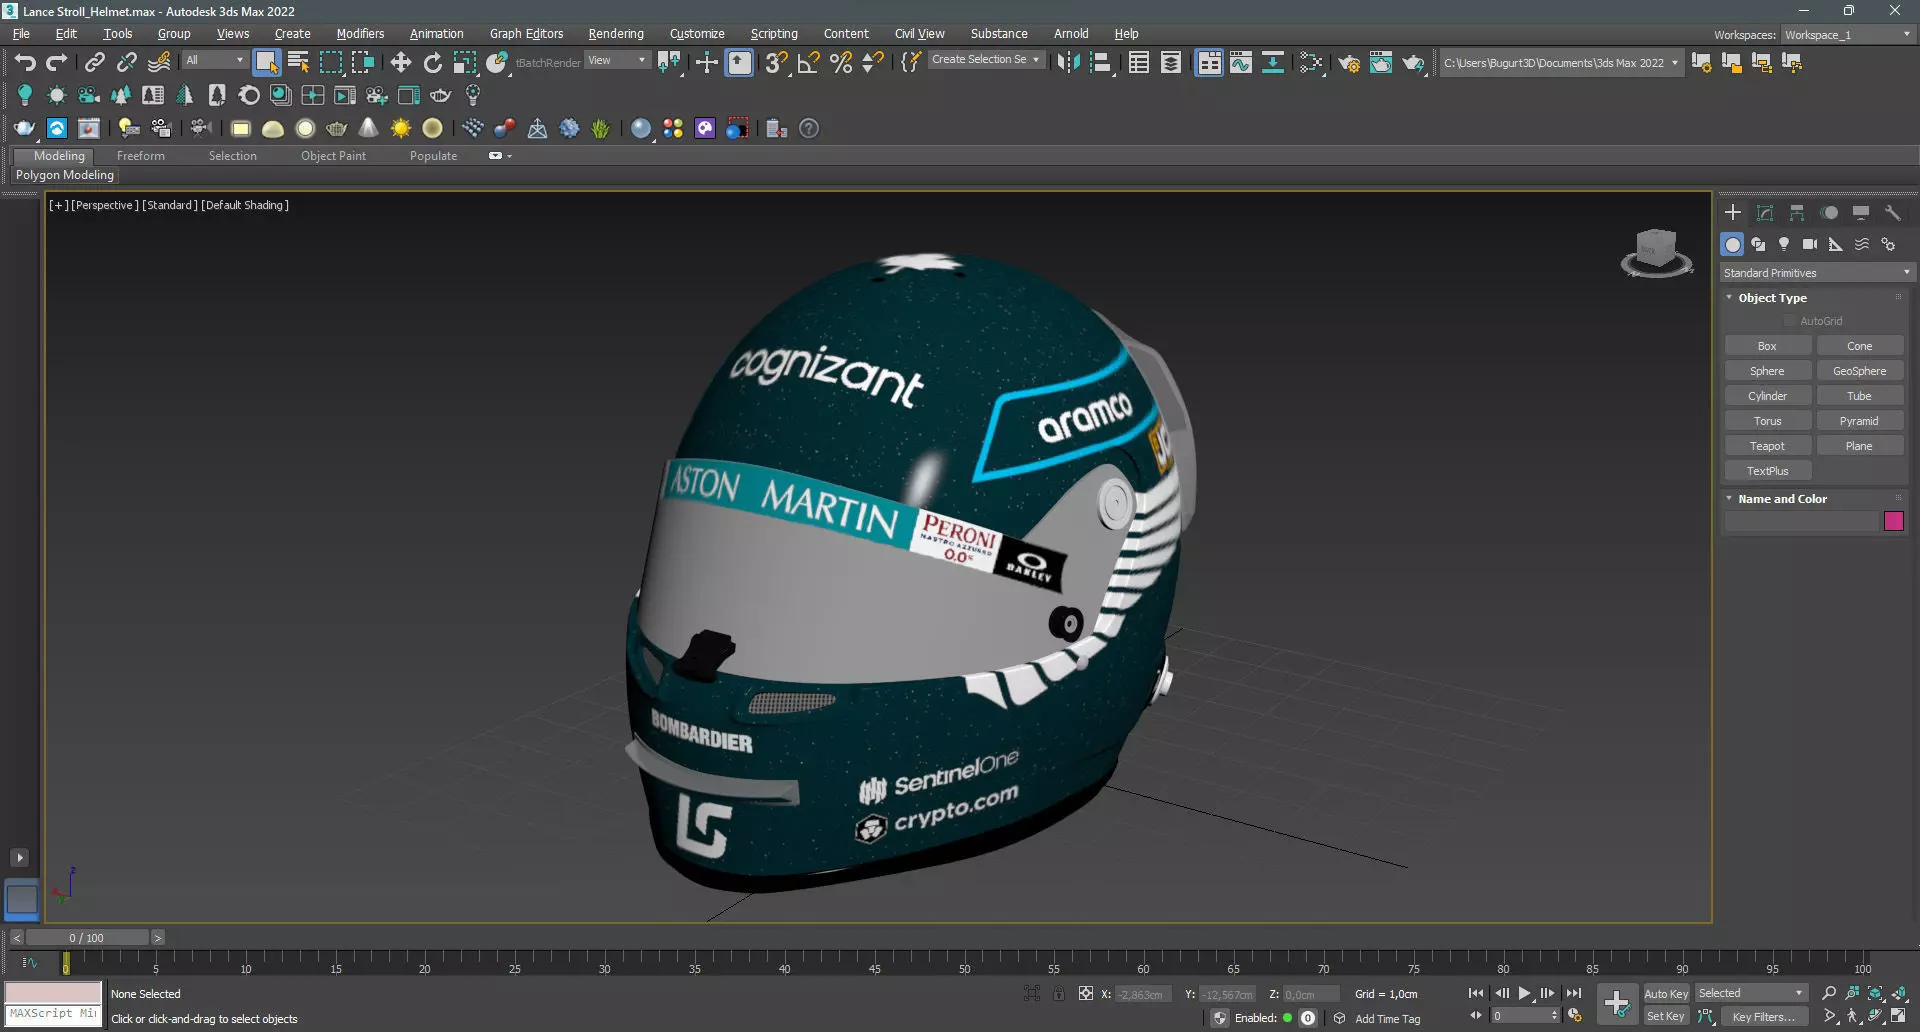Open the Modifiers menu
This screenshot has width=1920, height=1032.
point(360,34)
